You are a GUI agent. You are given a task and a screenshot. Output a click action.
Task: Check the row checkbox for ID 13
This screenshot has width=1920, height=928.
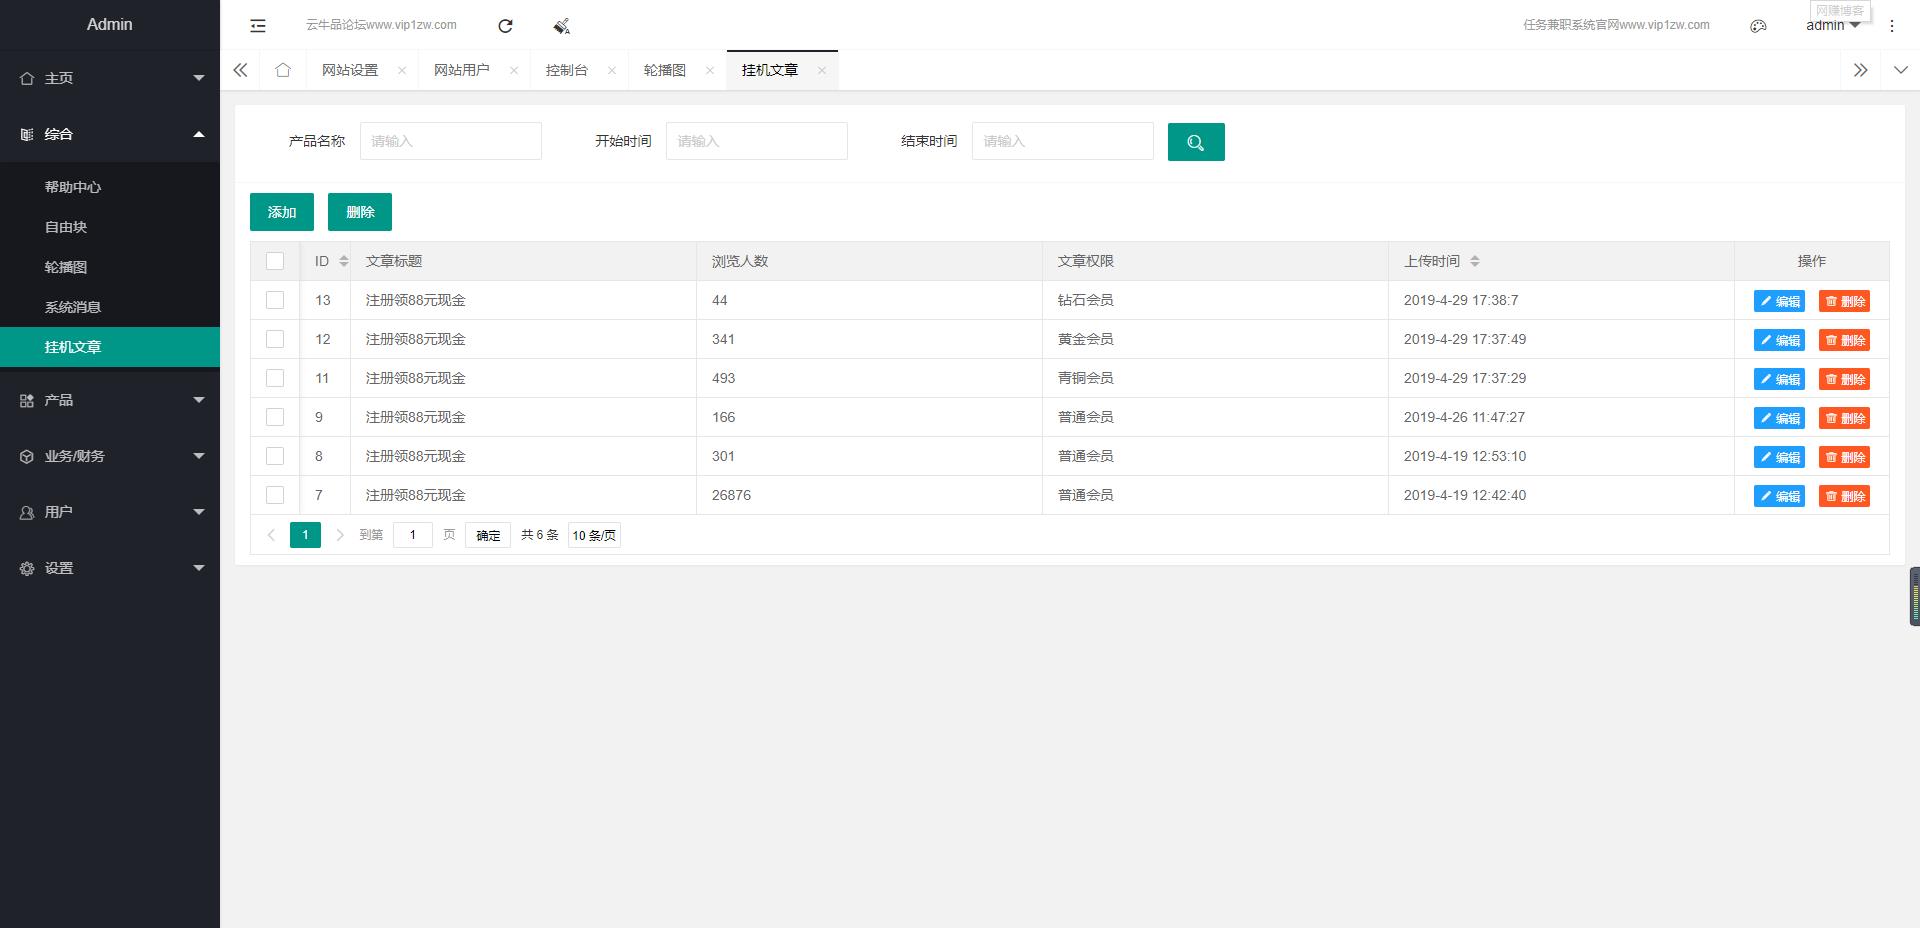(275, 300)
